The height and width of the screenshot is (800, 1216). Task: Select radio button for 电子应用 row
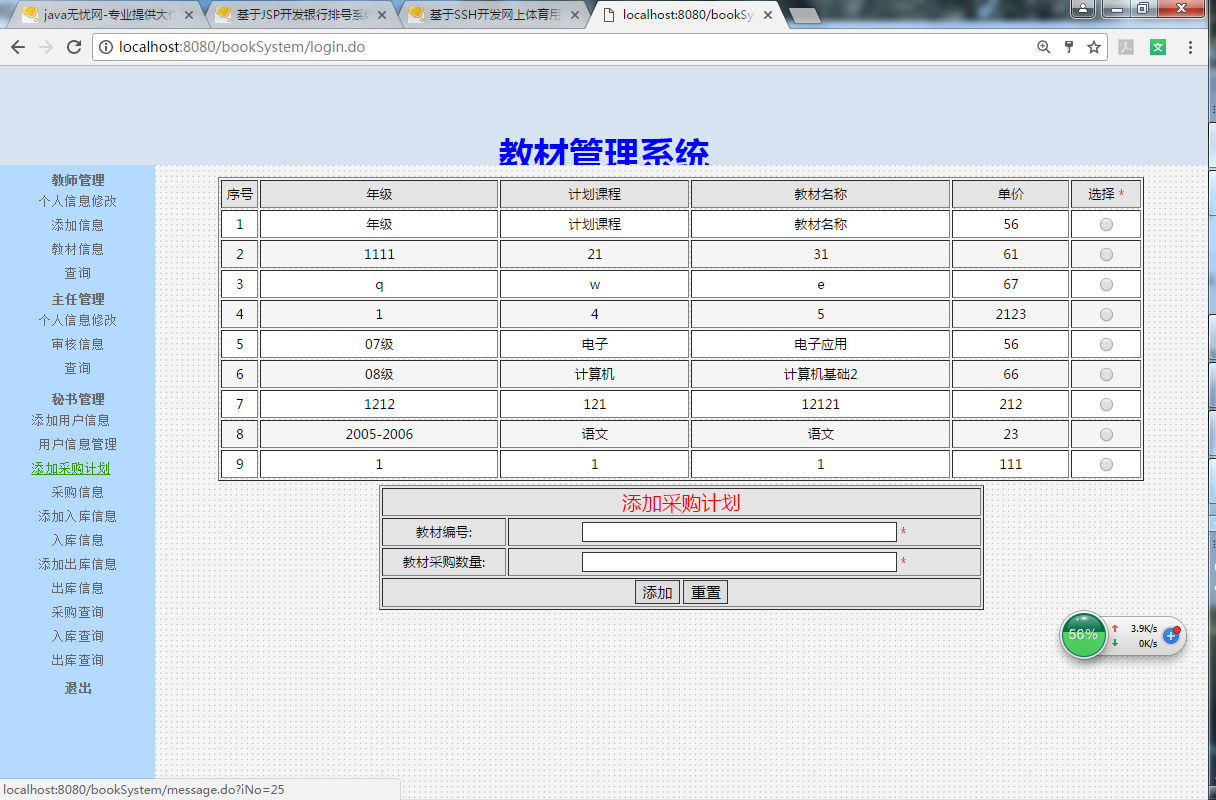[x=1106, y=345]
